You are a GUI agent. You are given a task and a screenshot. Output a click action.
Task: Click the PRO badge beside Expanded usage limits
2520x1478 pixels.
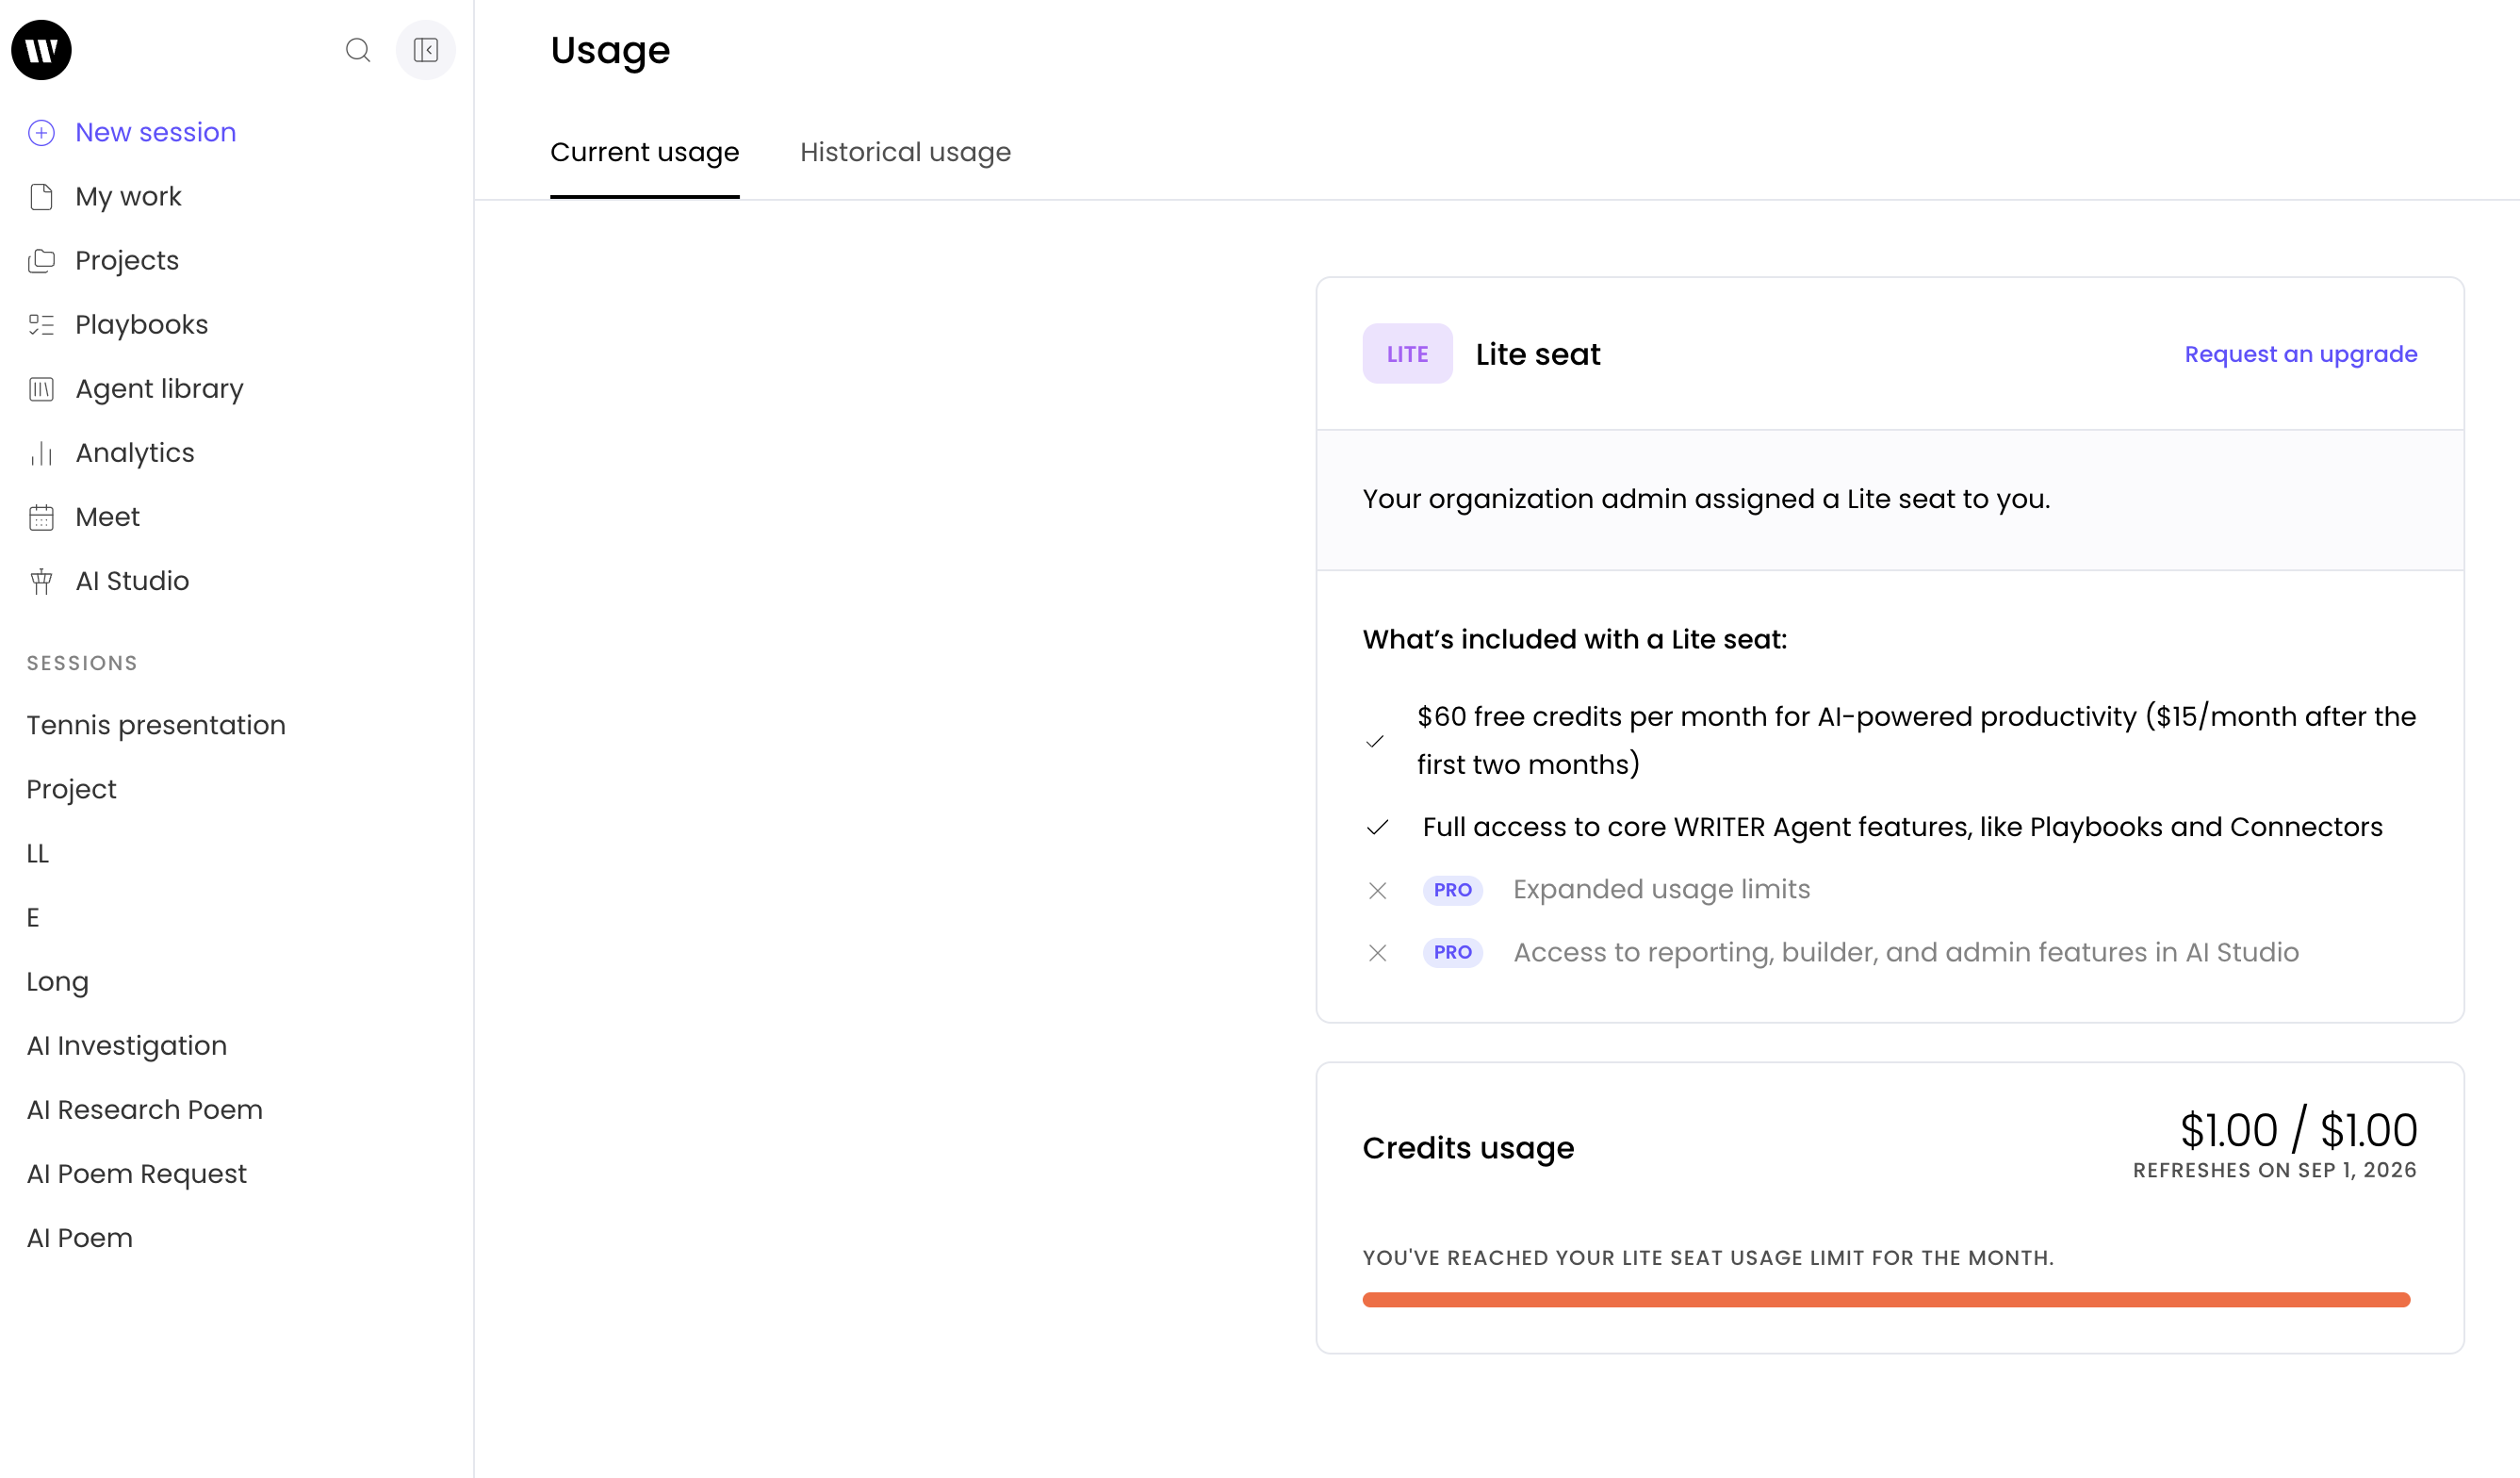click(x=1452, y=890)
